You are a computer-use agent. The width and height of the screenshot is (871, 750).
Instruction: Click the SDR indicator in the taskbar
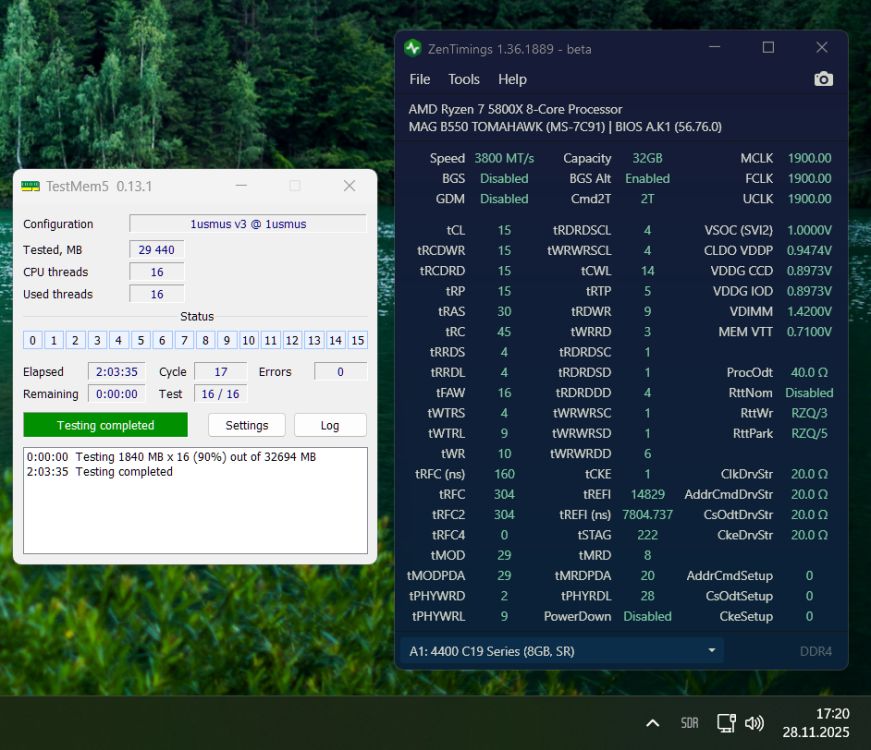[x=689, y=722]
